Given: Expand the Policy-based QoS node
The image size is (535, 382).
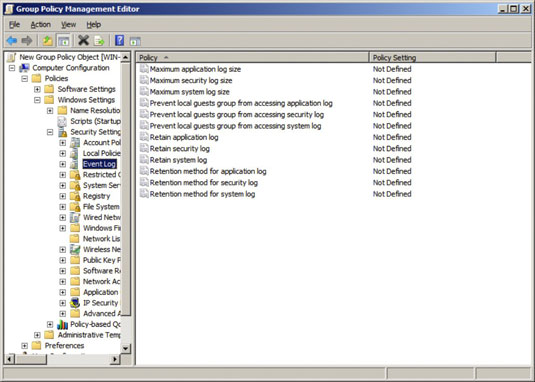Looking at the screenshot, I should tap(50, 324).
